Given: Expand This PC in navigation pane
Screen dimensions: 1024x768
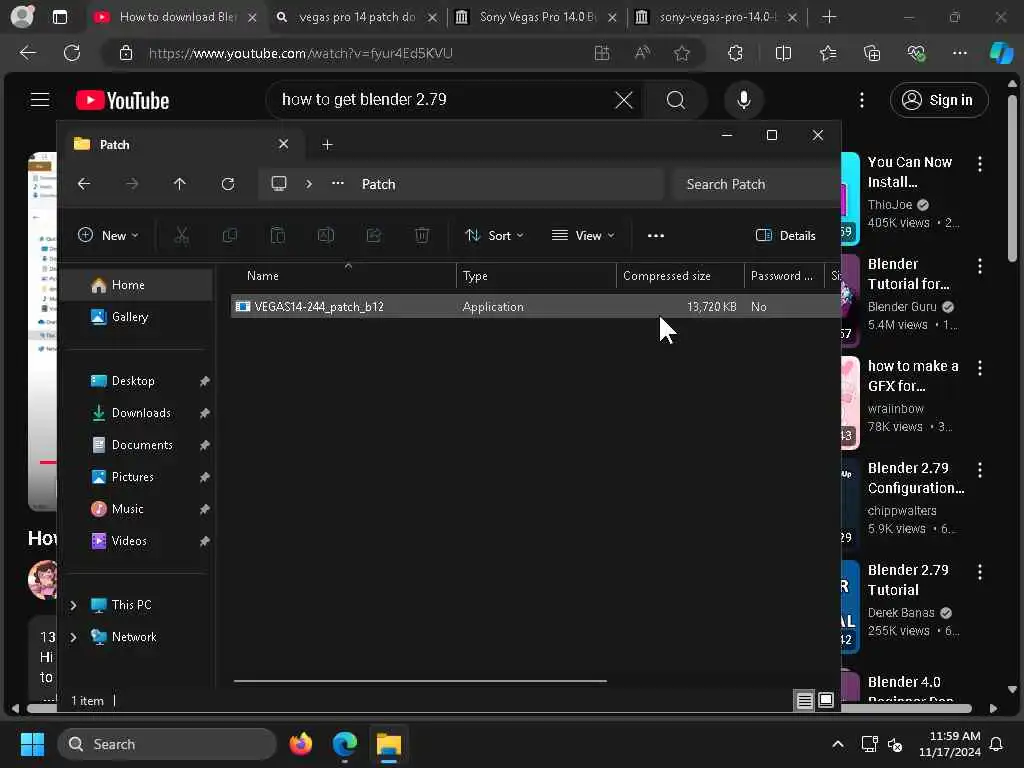Looking at the screenshot, I should click(x=73, y=605).
